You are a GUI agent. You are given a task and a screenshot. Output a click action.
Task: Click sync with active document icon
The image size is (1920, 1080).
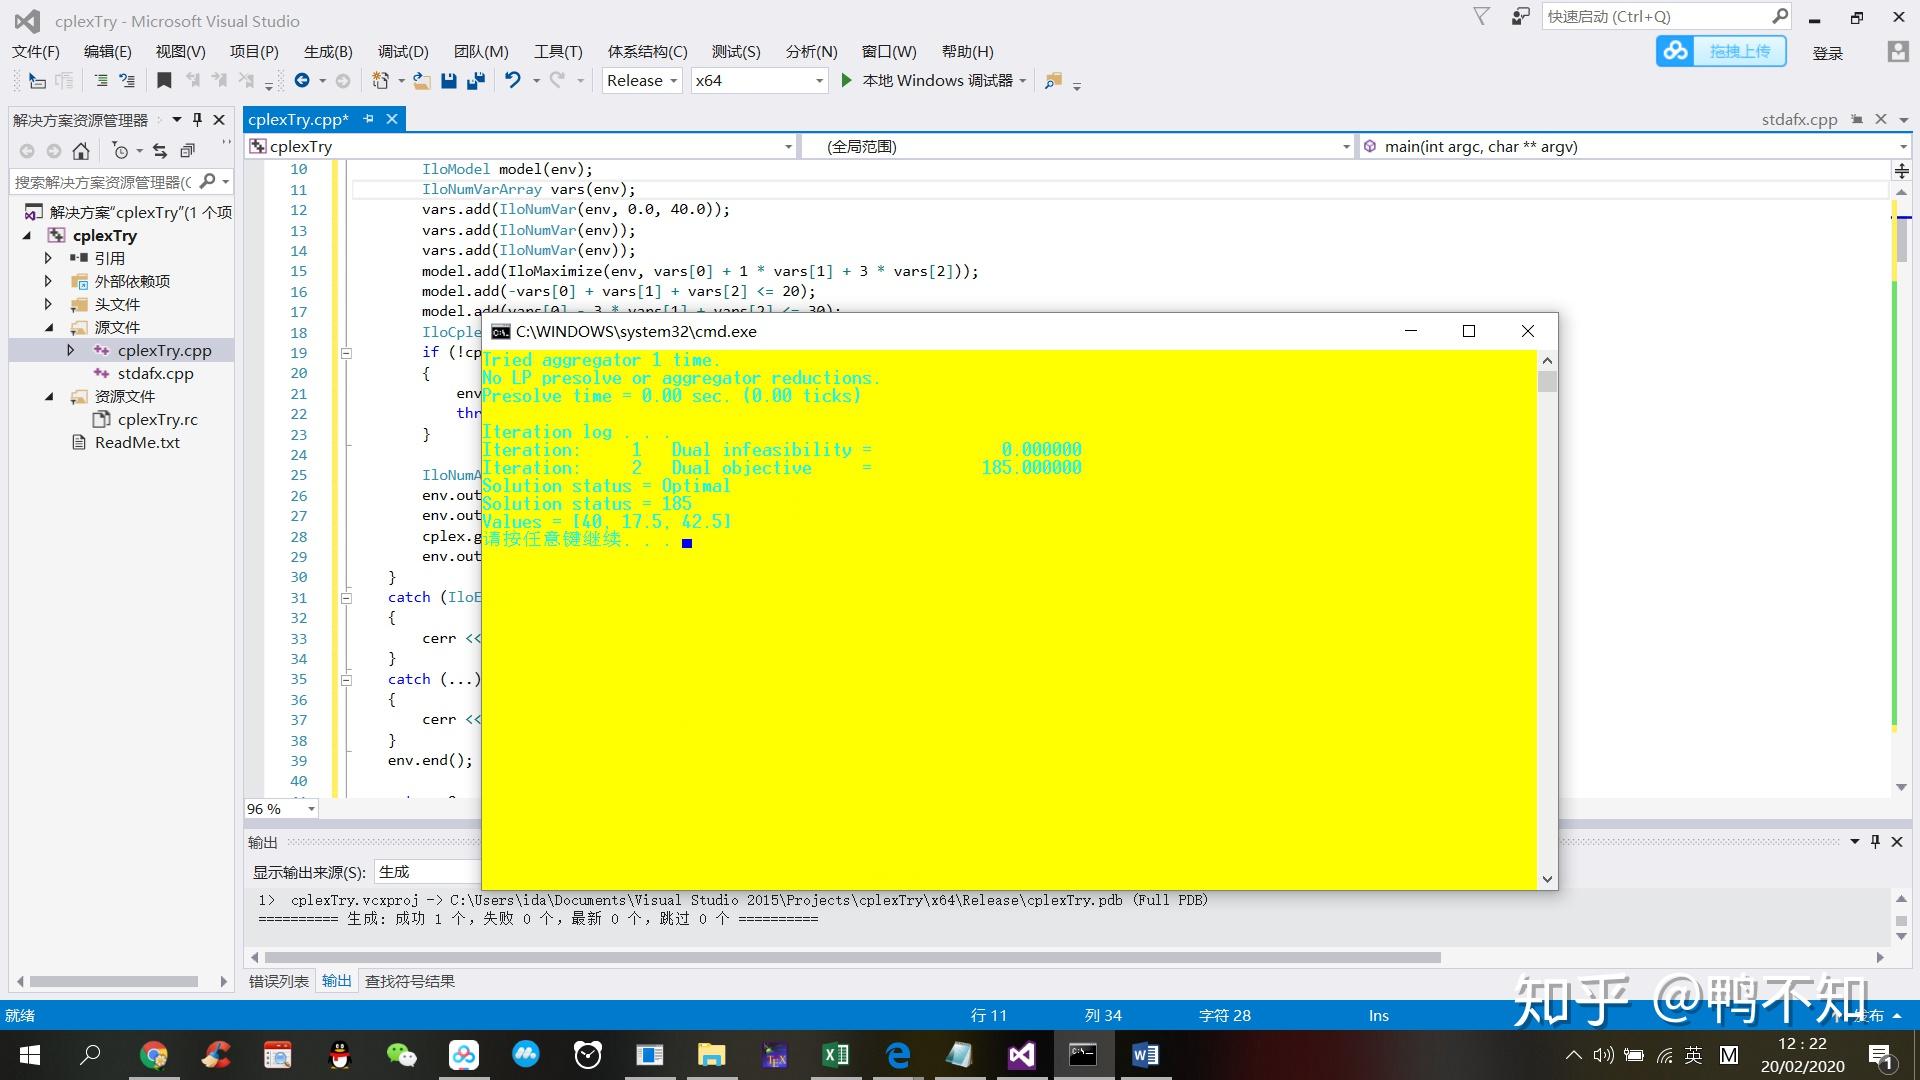[159, 151]
